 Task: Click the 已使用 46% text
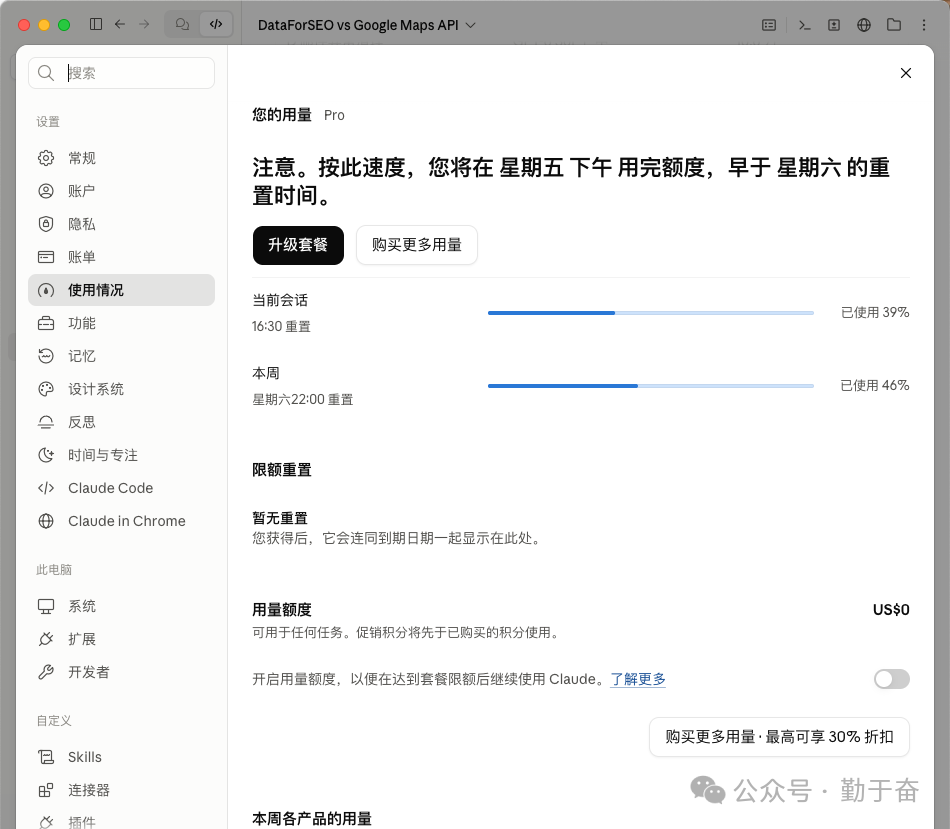pos(875,385)
